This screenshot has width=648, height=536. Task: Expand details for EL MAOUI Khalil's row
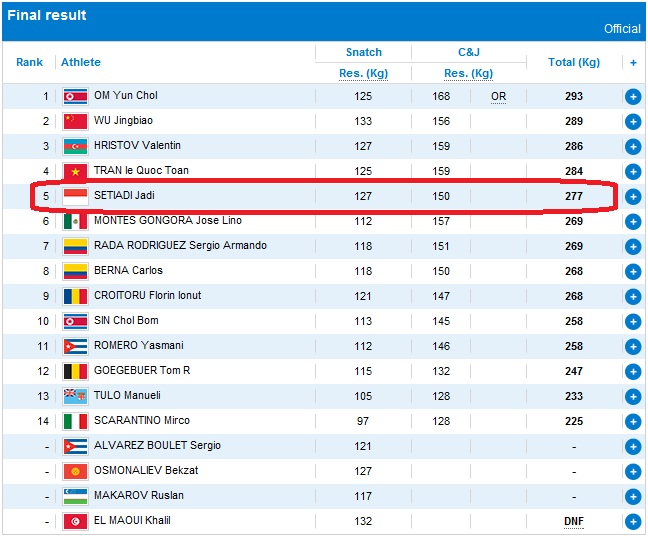[632, 521]
